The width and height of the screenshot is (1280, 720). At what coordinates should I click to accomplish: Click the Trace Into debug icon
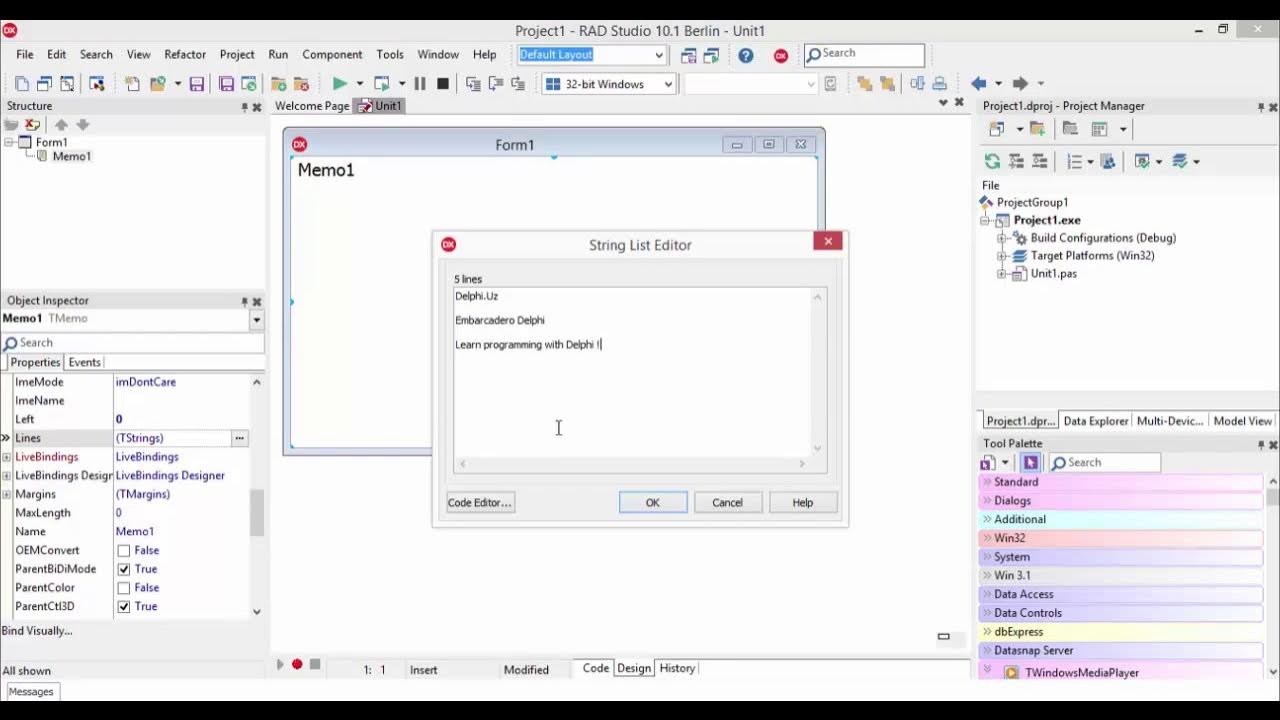click(473, 84)
